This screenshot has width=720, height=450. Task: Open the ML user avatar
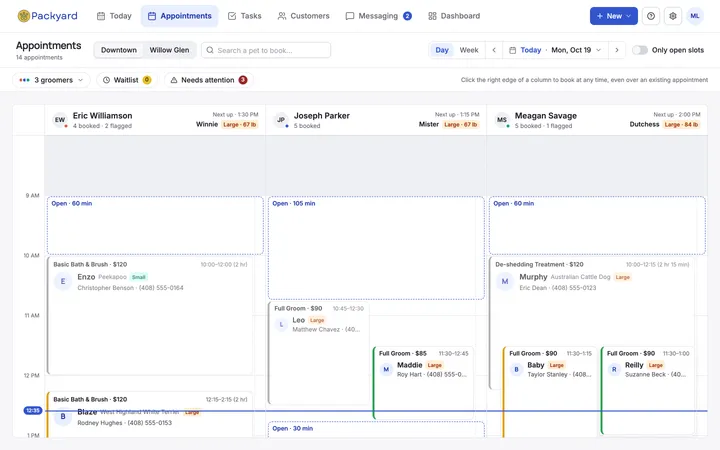[x=695, y=16]
